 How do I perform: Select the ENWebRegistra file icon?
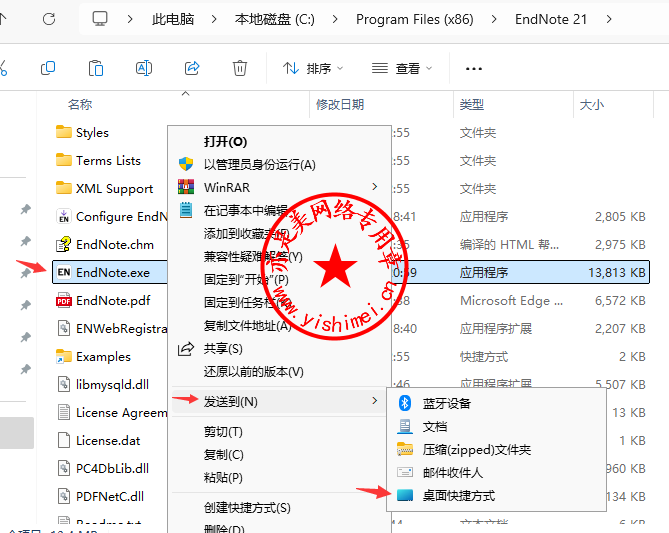(x=64, y=328)
